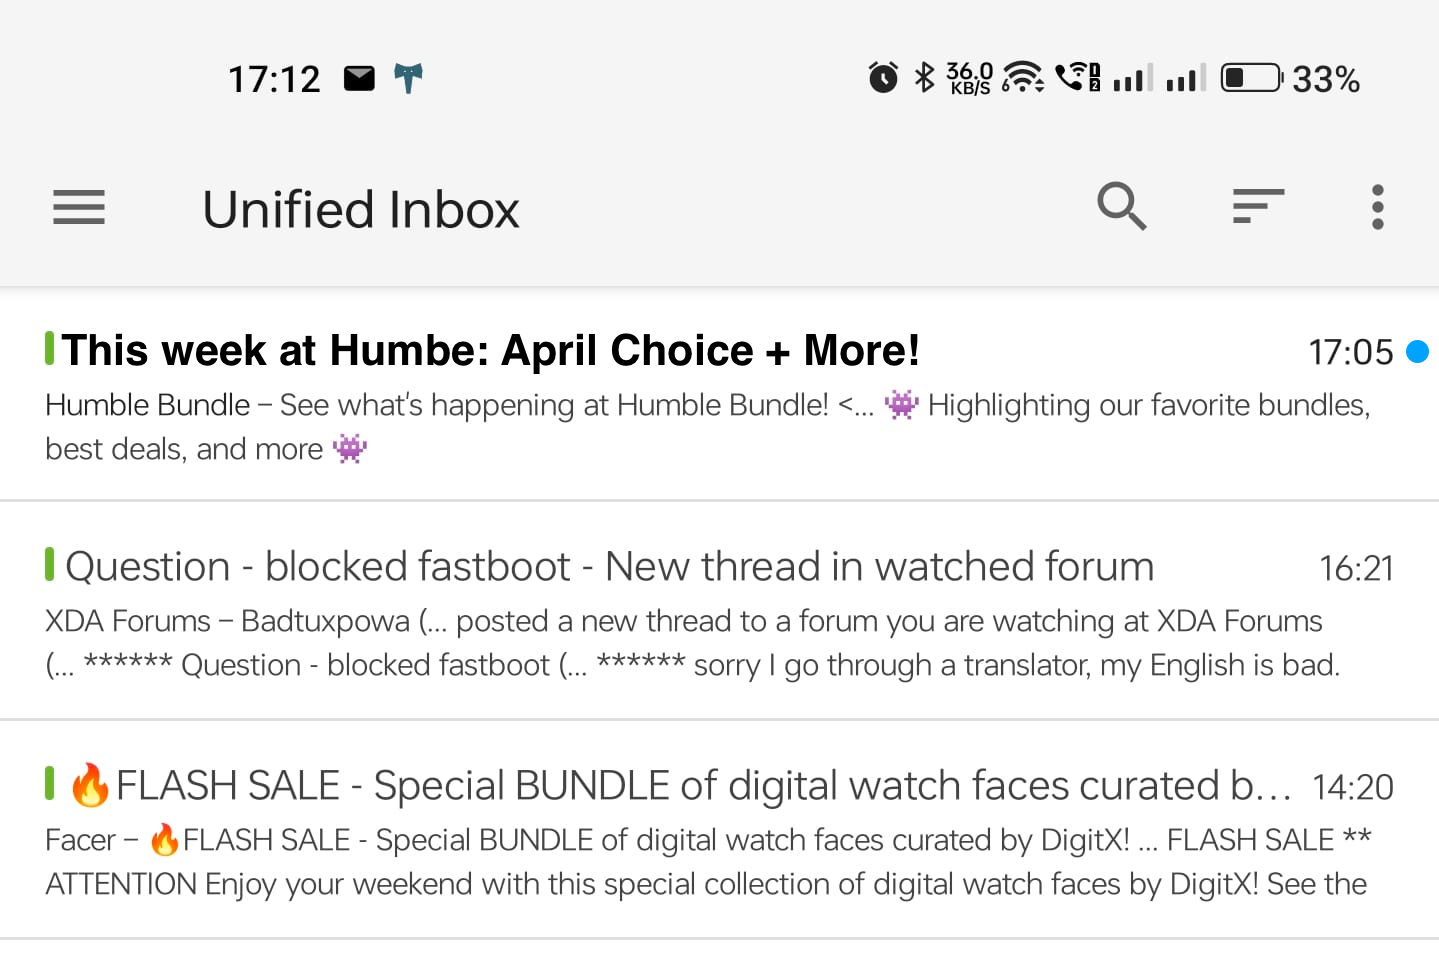1439x959 pixels.
Task: Open the navigation drawer menu
Action: 78,207
